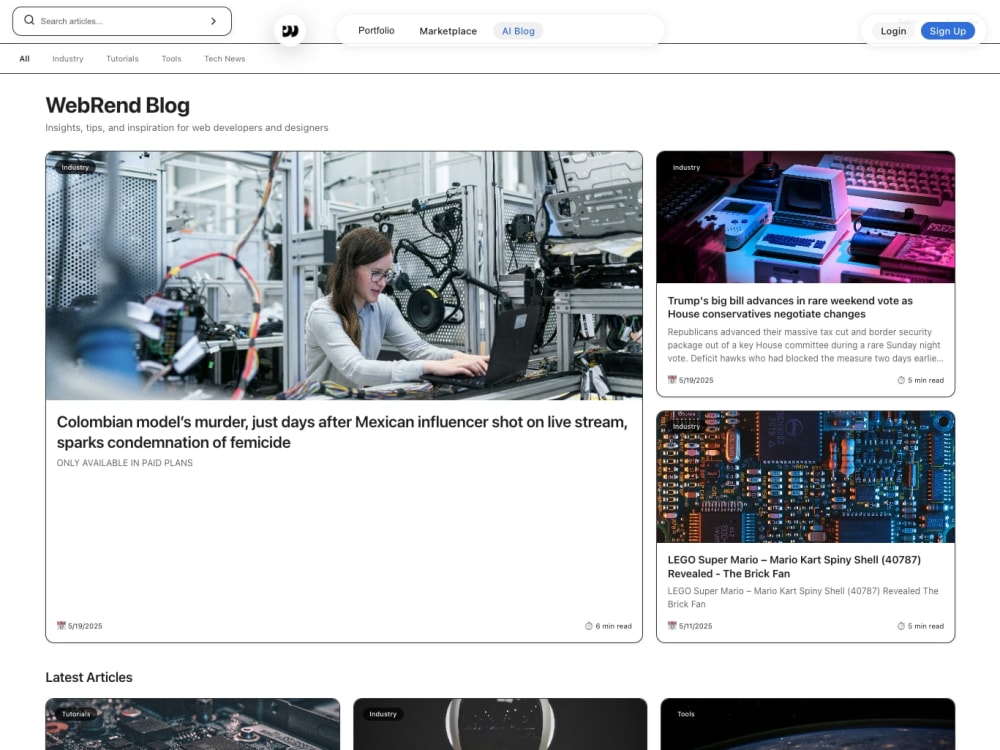Show the Tech News category
Image resolution: width=1000 pixels, height=750 pixels.
pos(224,59)
